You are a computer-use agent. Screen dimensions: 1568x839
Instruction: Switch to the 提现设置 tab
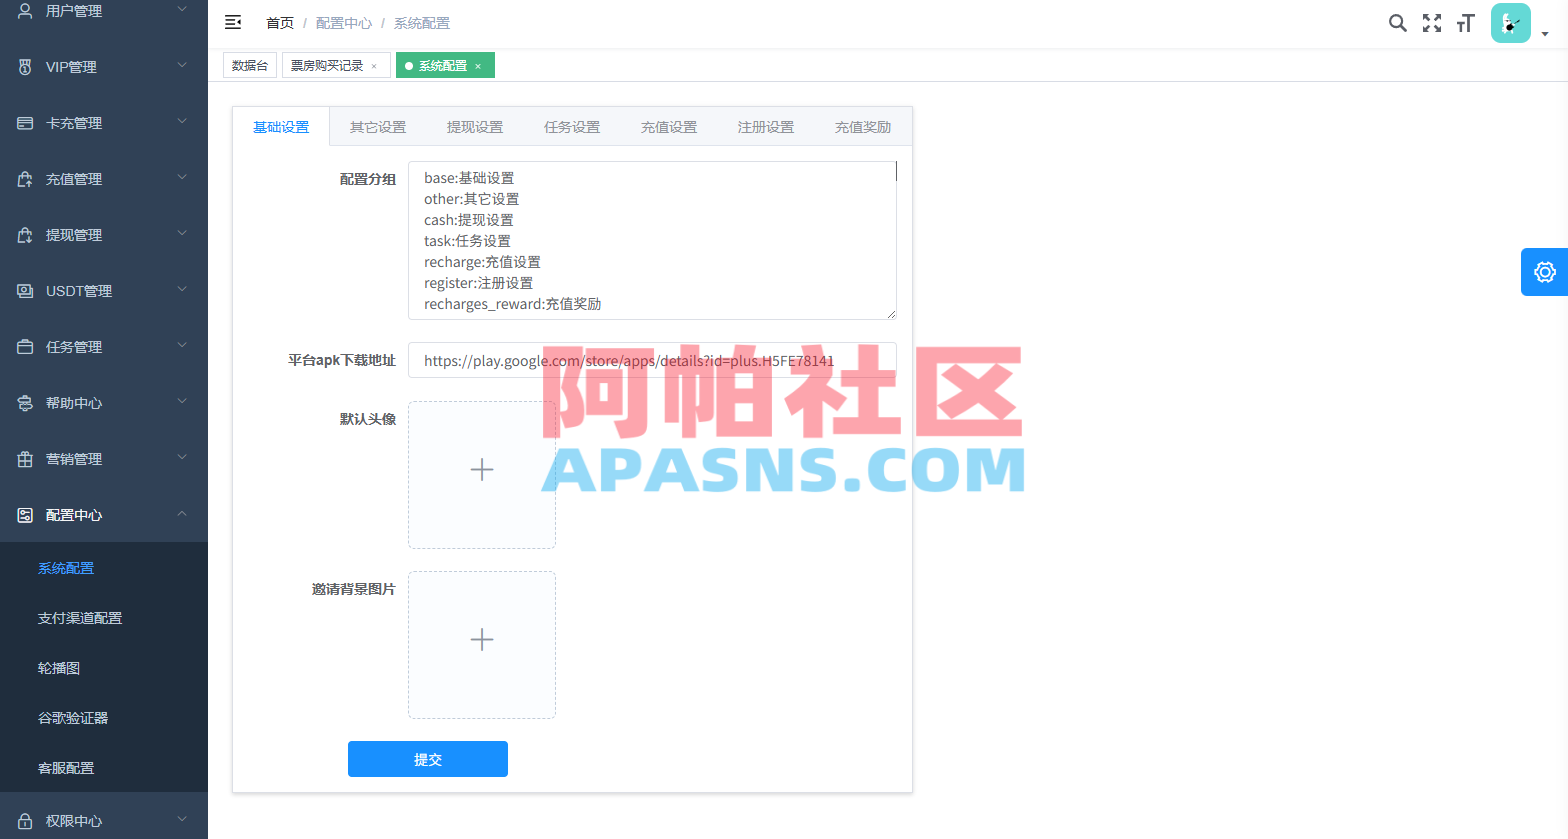tap(475, 127)
